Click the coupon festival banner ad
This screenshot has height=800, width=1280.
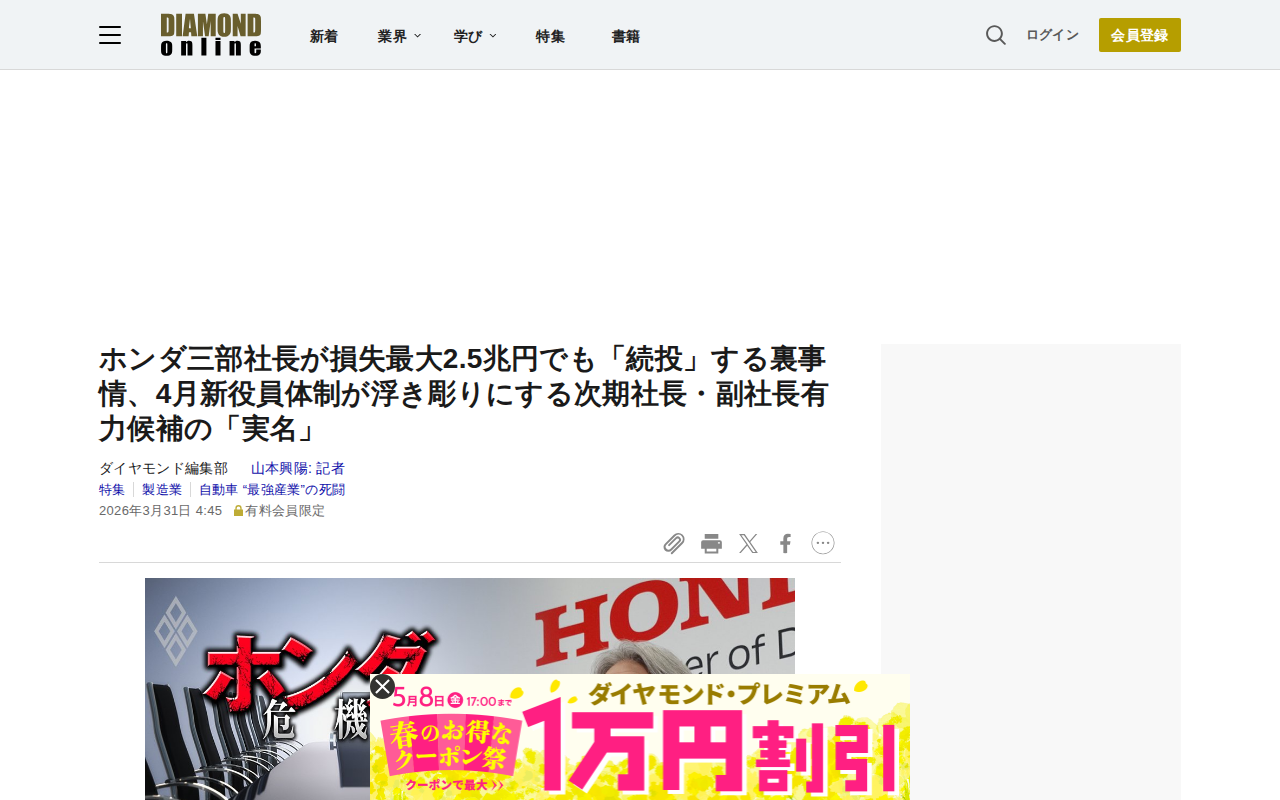click(640, 737)
